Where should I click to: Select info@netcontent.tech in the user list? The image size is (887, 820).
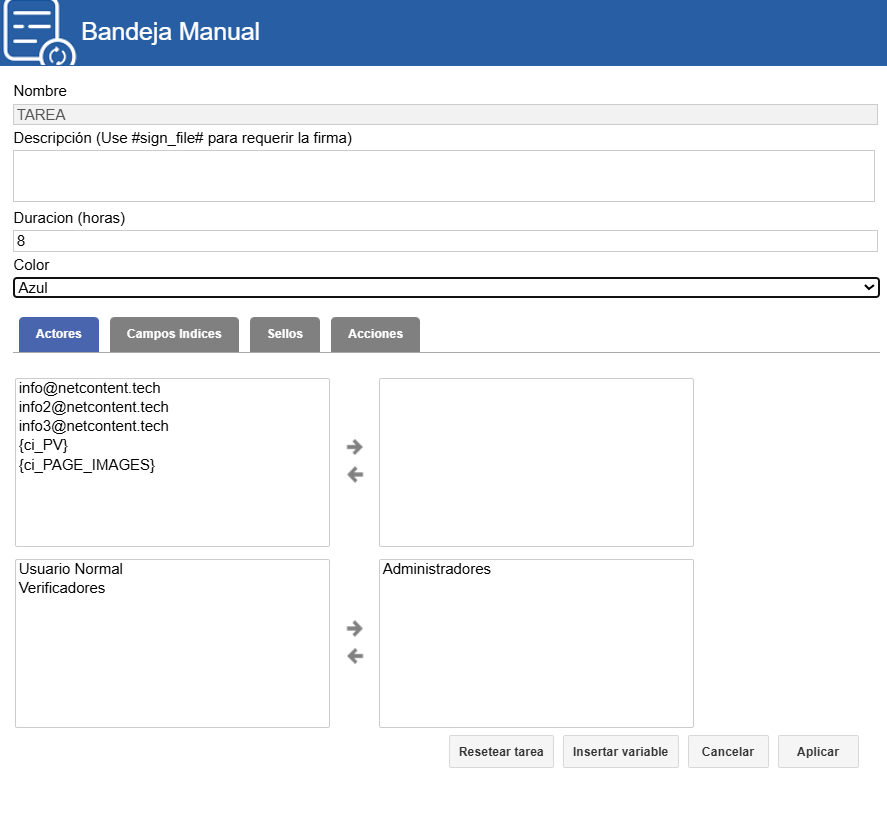point(90,388)
